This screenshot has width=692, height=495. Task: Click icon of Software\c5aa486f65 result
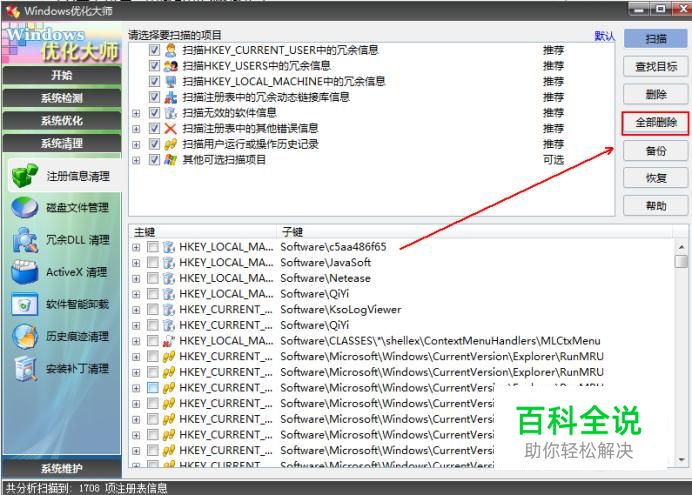169,247
